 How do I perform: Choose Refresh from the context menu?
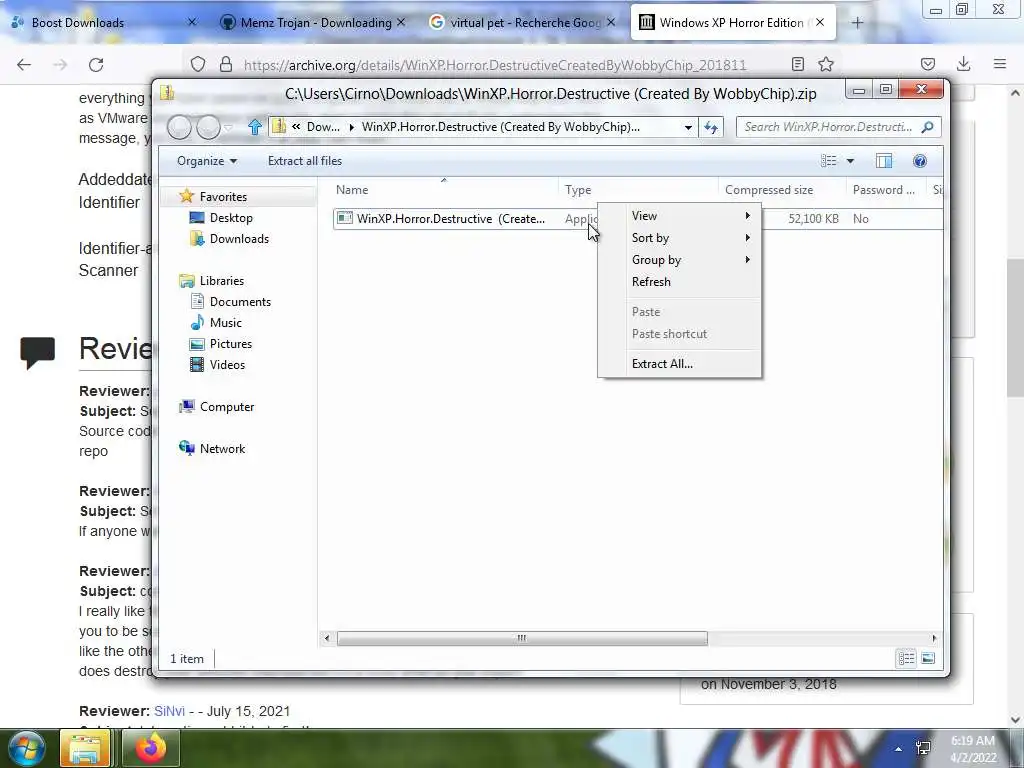(679, 281)
